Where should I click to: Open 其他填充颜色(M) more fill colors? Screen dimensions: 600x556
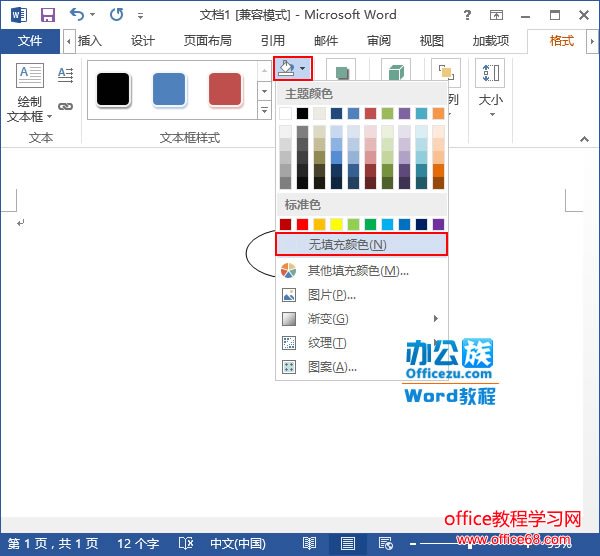pos(362,271)
